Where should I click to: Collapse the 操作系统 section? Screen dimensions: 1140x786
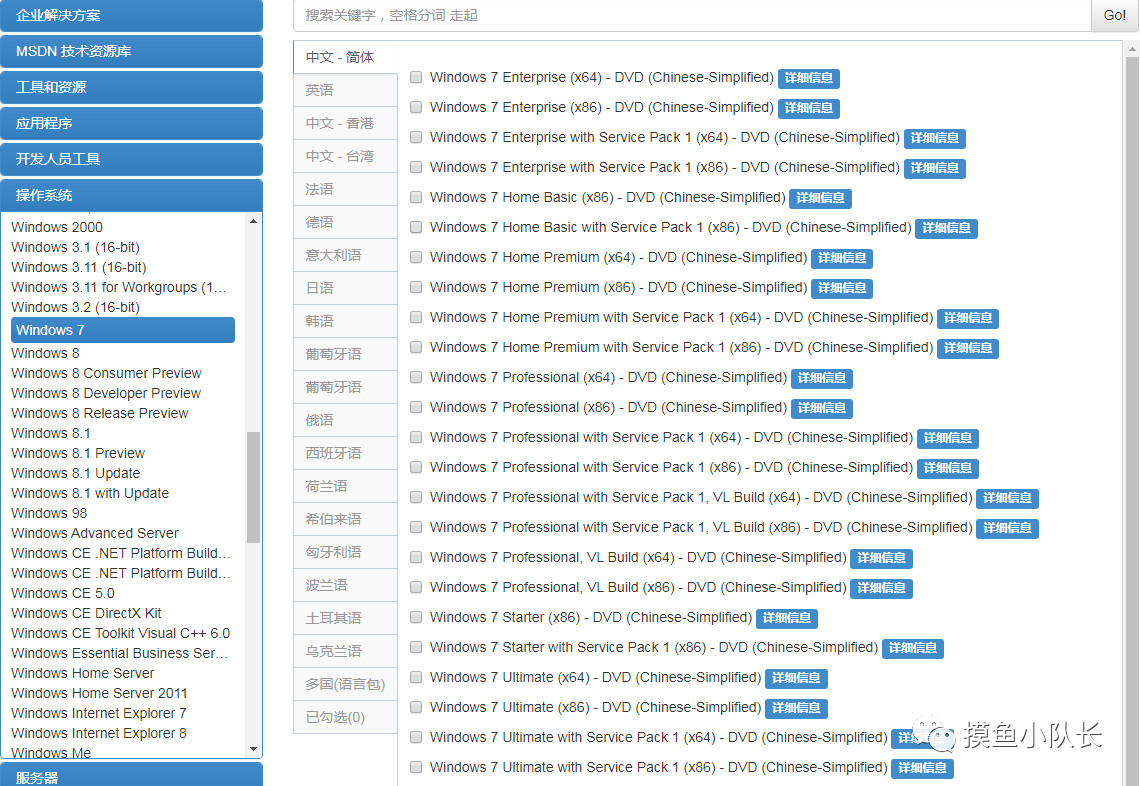132,195
